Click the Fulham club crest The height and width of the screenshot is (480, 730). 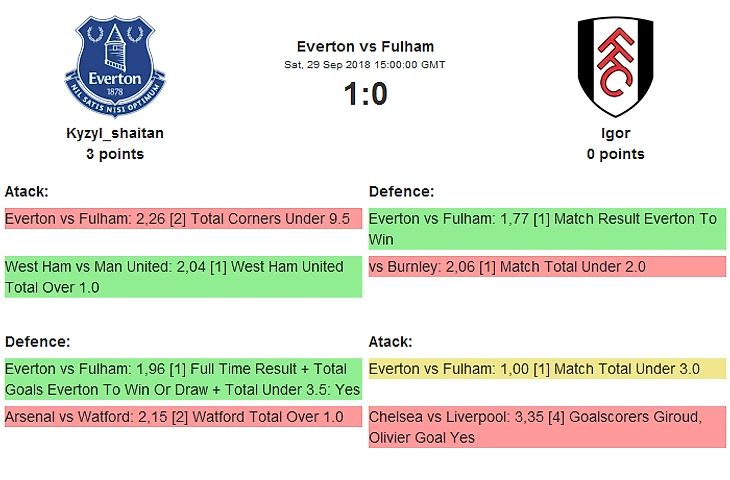(x=615, y=66)
